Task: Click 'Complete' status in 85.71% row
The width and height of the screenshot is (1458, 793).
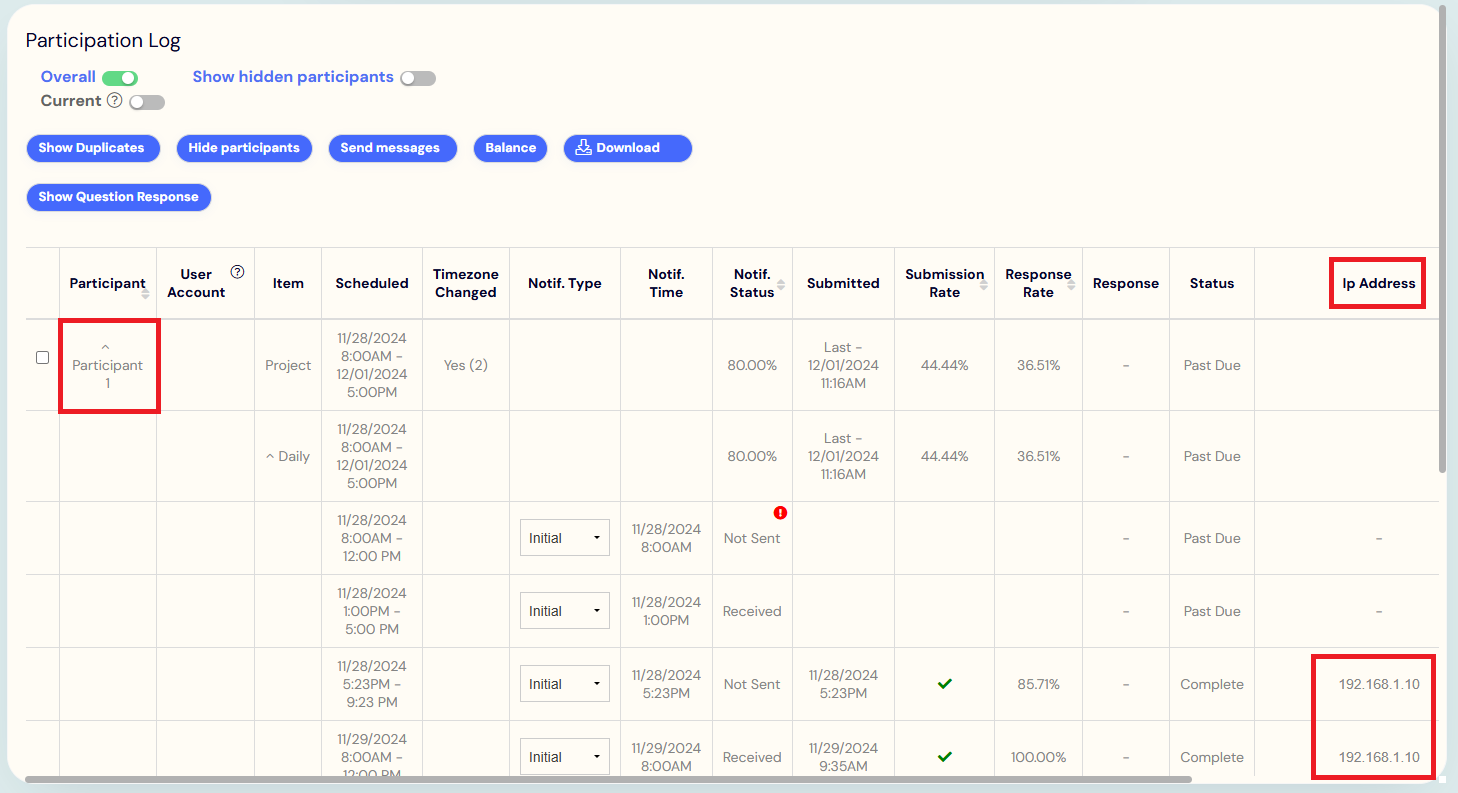Action: [1212, 685]
